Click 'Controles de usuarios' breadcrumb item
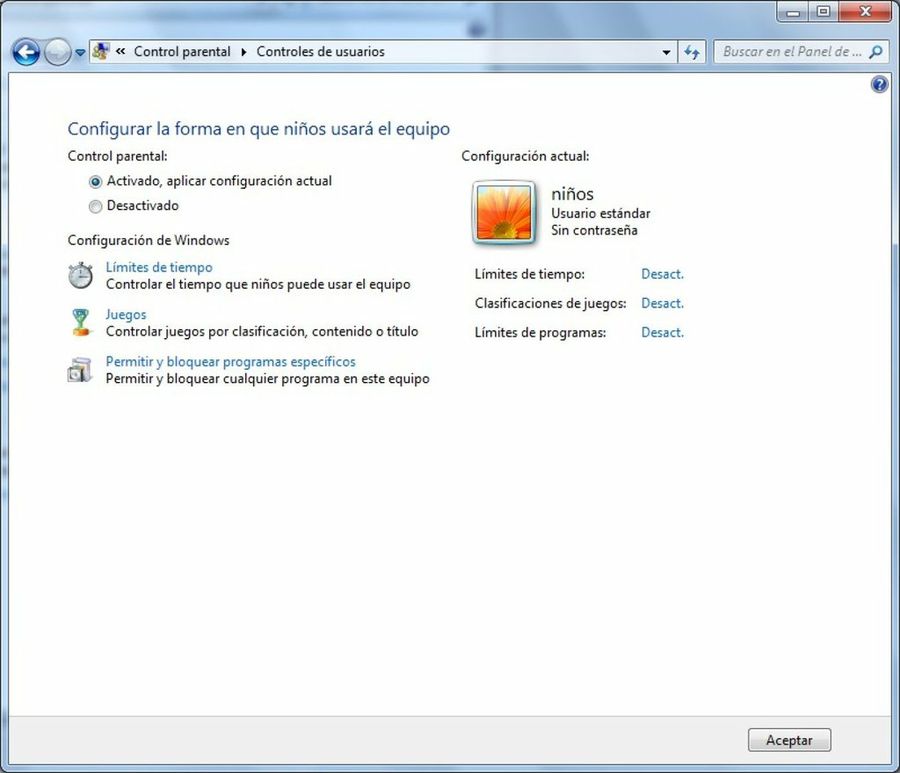Image resolution: width=900 pixels, height=773 pixels. pyautogui.click(x=320, y=52)
